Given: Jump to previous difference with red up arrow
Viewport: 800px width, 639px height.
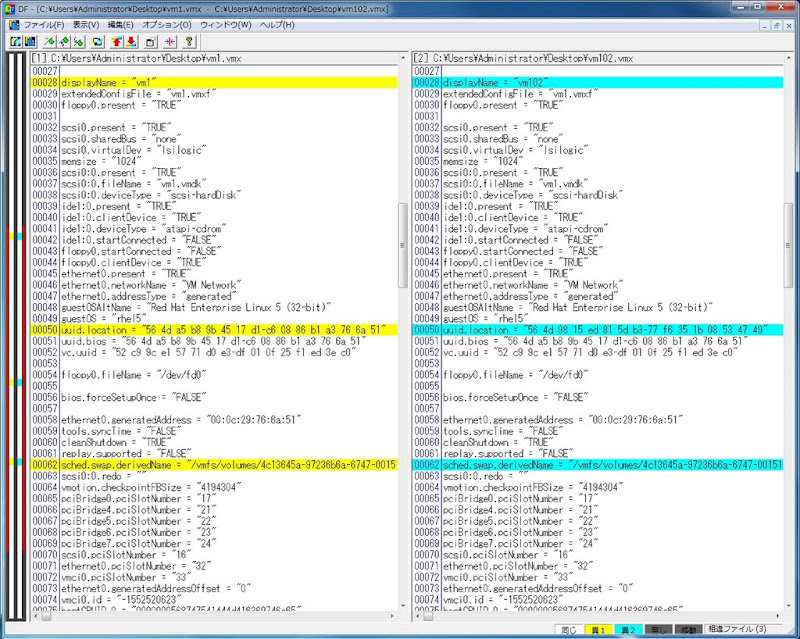Looking at the screenshot, I should pos(117,42).
